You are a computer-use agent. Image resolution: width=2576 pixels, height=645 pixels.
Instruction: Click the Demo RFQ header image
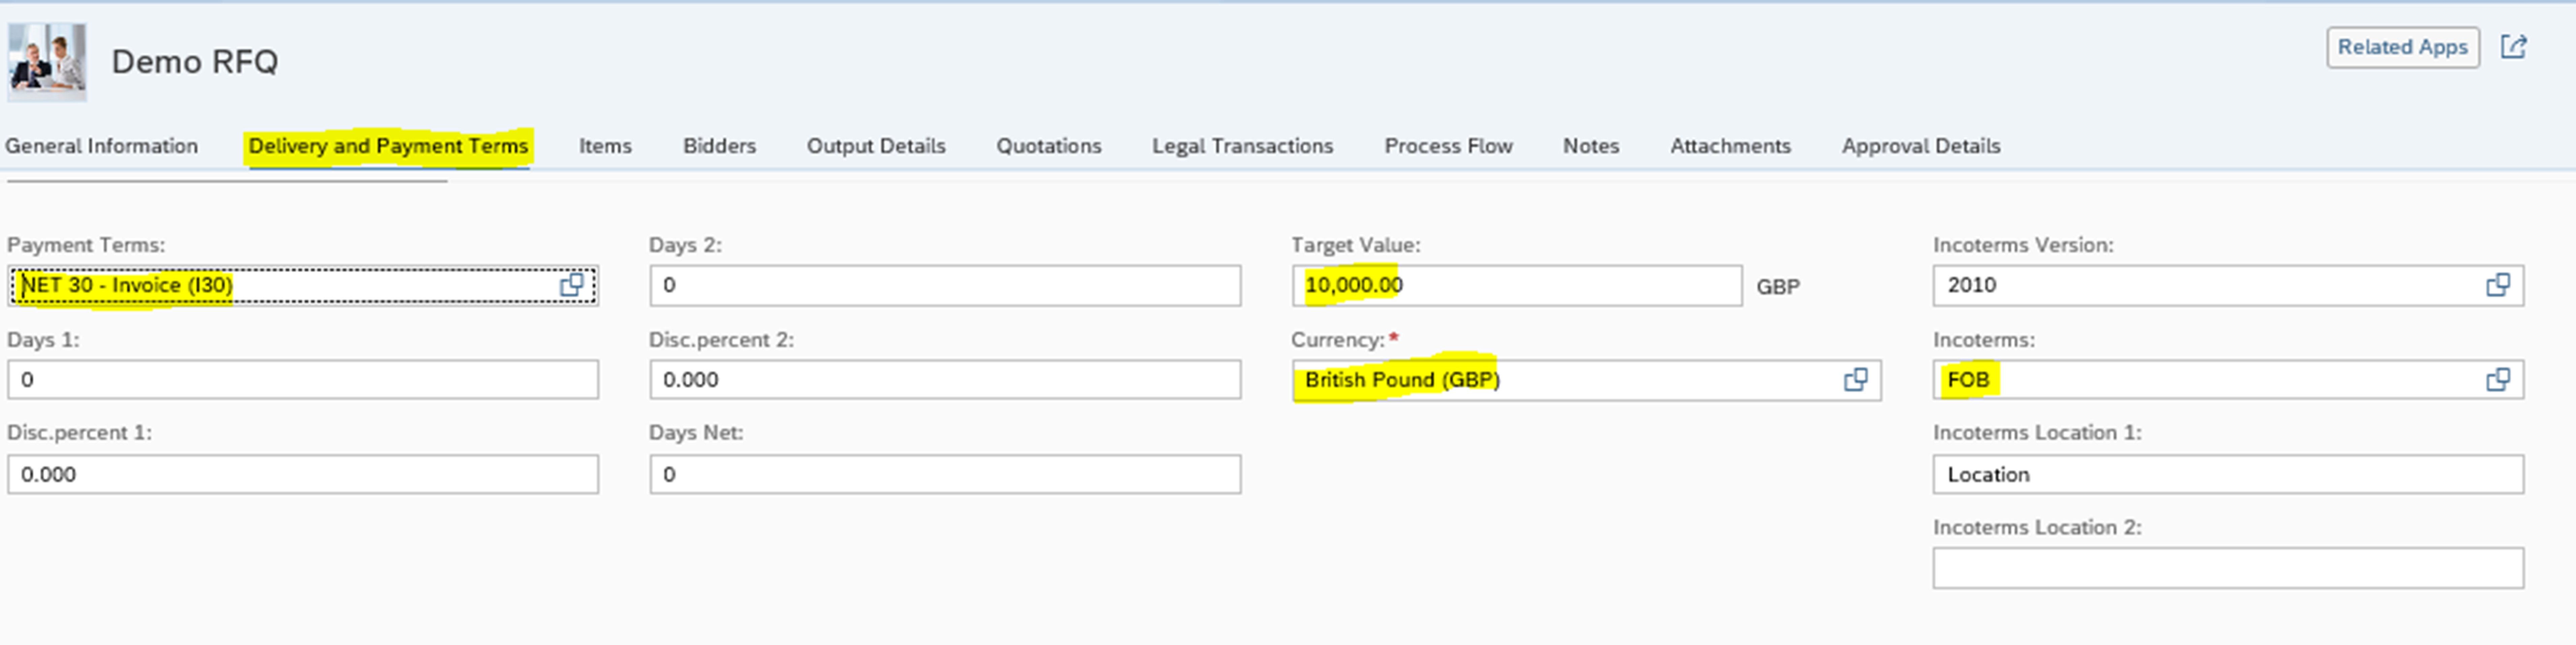pos(47,62)
